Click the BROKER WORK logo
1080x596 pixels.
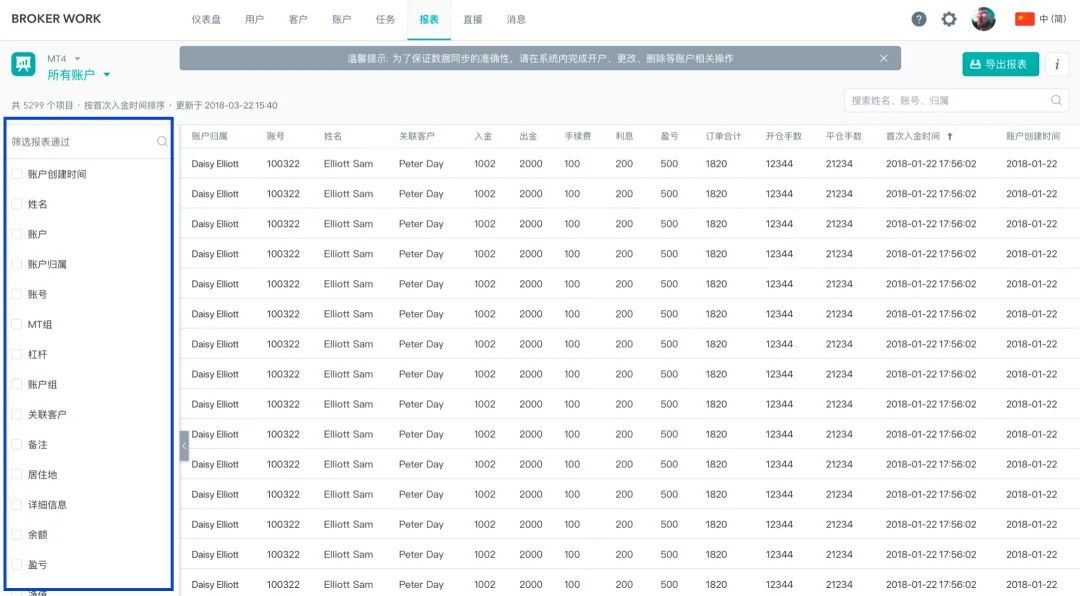(x=56, y=19)
